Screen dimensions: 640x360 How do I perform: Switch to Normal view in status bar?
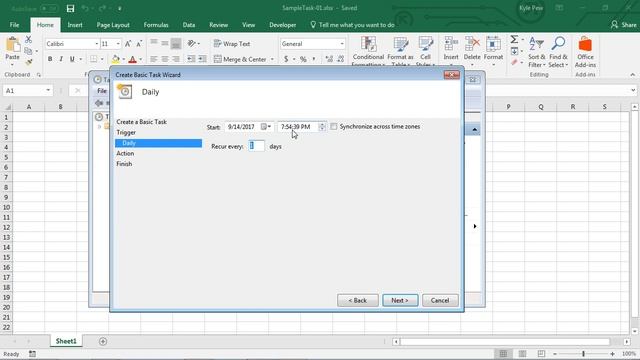[503, 353]
